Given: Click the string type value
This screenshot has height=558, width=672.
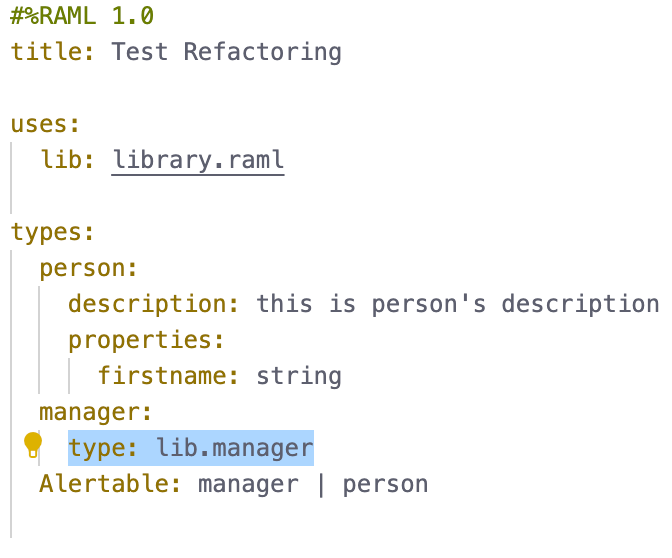Looking at the screenshot, I should pyautogui.click(x=299, y=376).
